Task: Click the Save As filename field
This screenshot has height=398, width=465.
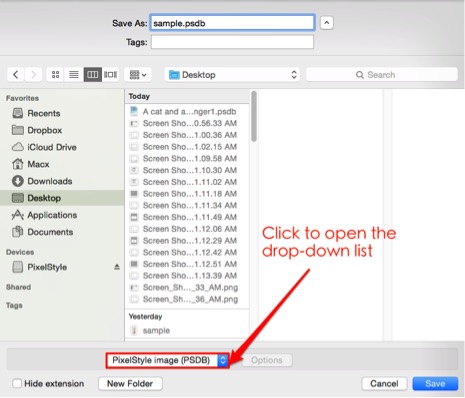Action: [x=232, y=23]
